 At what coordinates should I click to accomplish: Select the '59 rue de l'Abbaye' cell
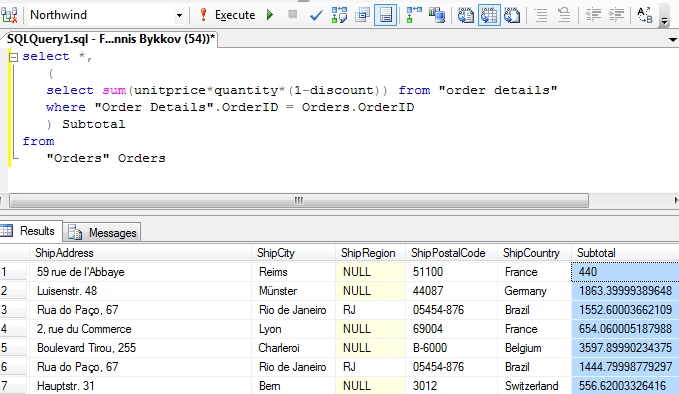140,272
